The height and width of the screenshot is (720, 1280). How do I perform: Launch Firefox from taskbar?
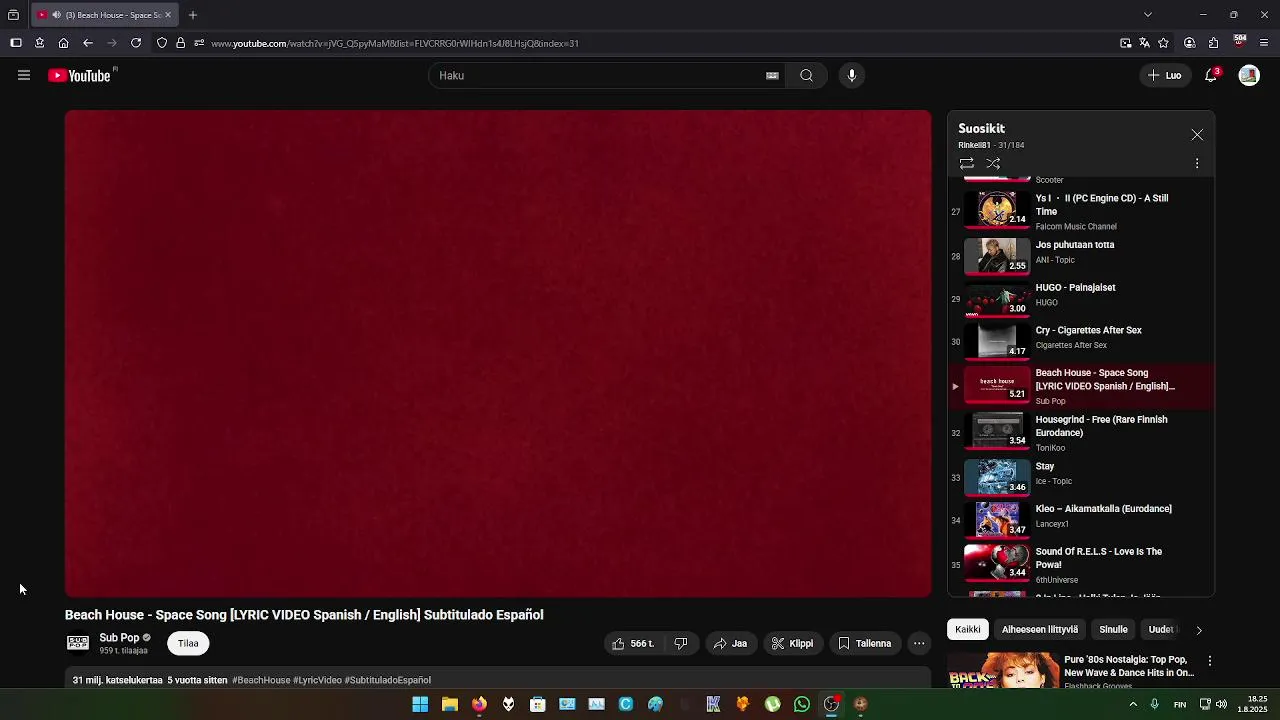pyautogui.click(x=479, y=704)
